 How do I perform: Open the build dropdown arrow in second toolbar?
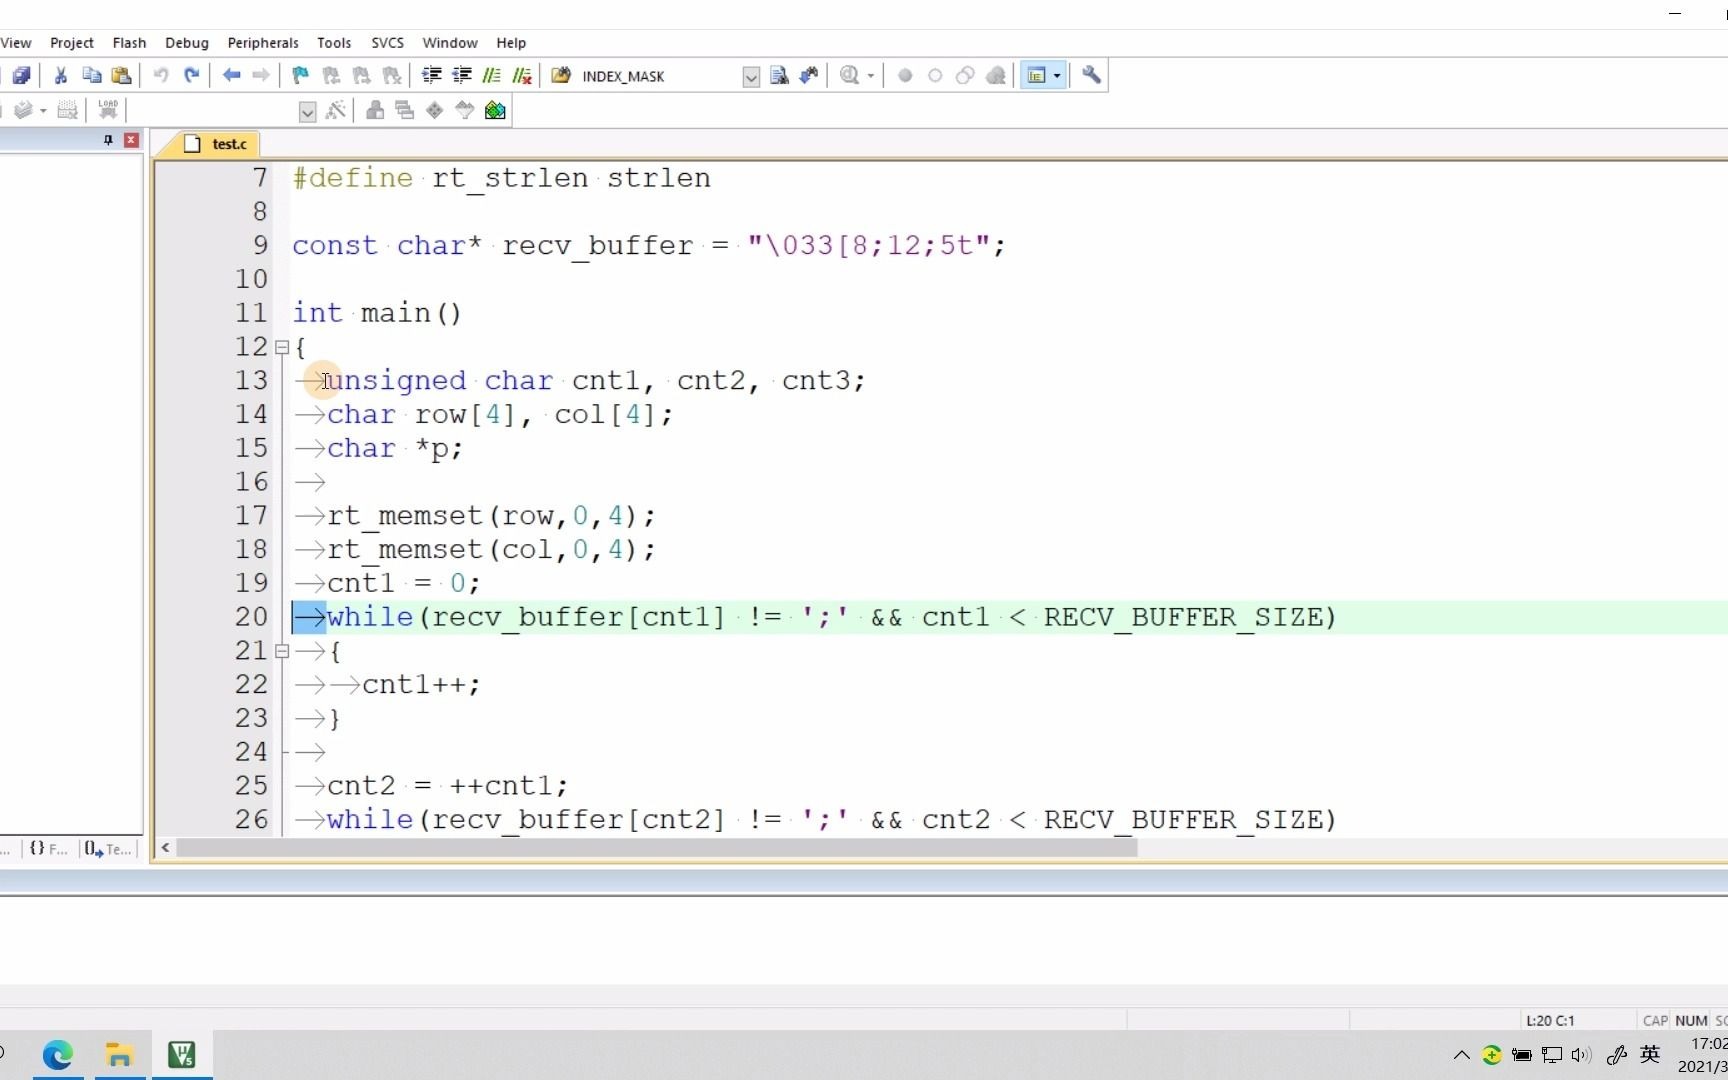(x=43, y=111)
